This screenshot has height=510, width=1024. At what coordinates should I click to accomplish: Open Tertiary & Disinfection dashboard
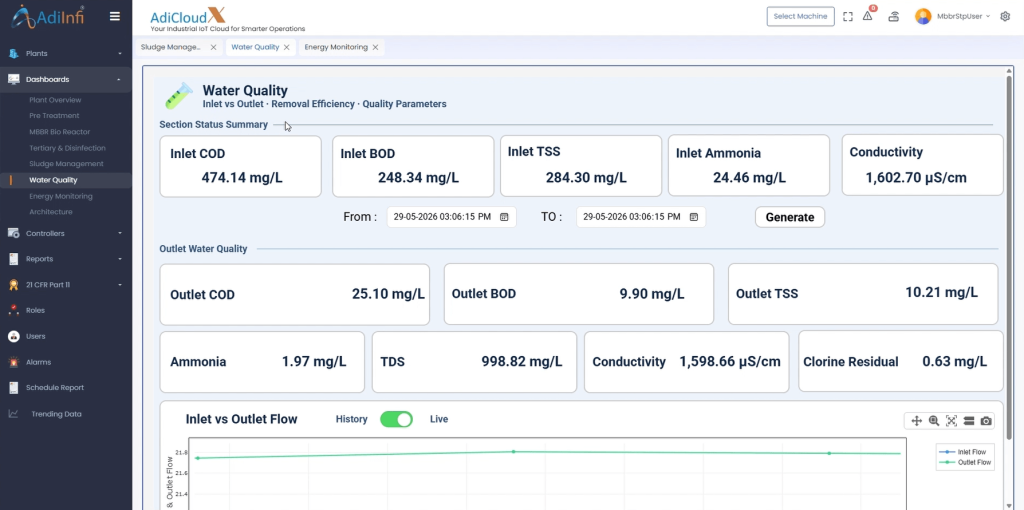point(67,148)
